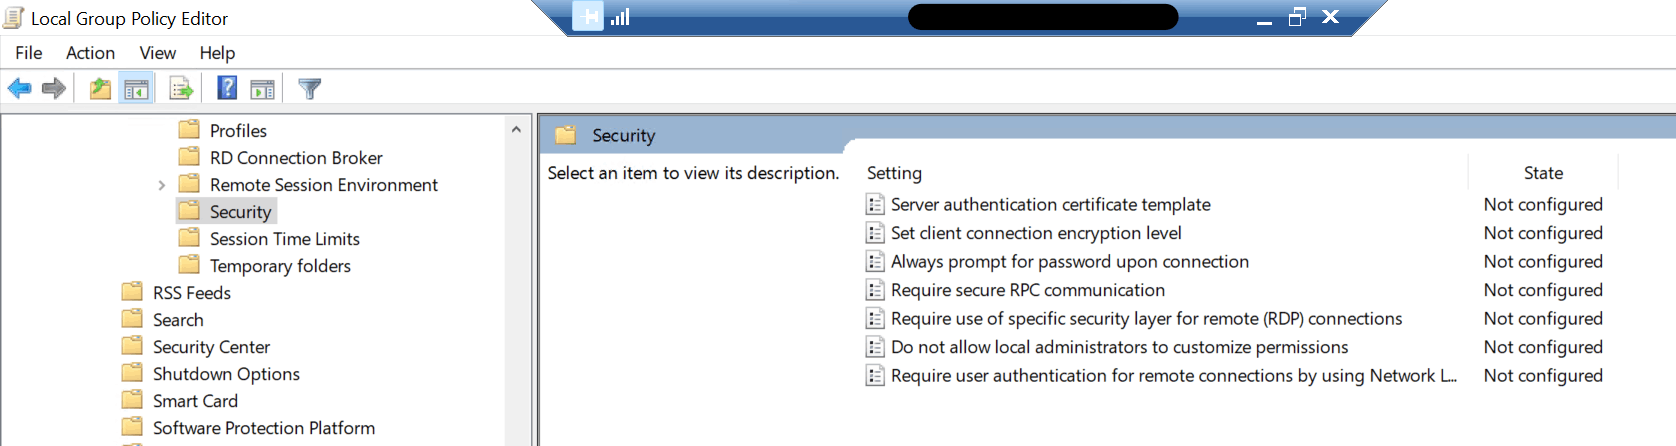Toggle the Show/Hide Console Tree icon
Image resolution: width=1676 pixels, height=446 pixels.
[136, 89]
